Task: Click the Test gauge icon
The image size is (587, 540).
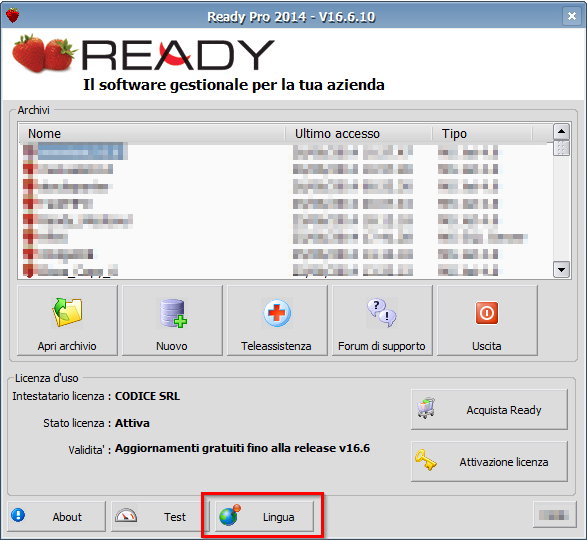Action: tap(126, 516)
